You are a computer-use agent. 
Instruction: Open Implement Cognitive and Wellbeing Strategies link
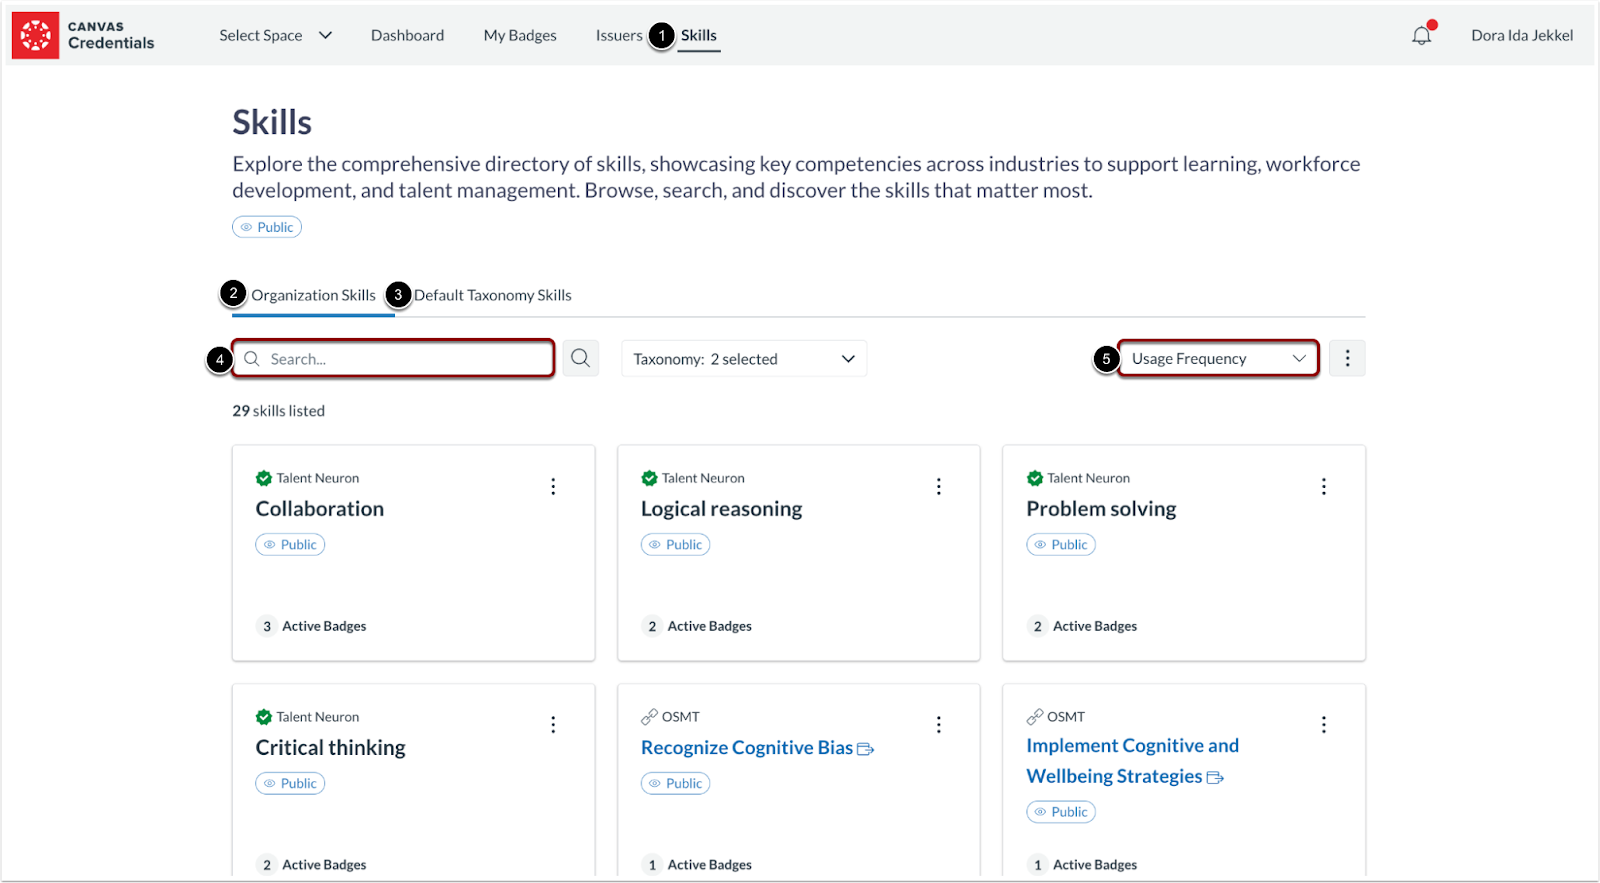[x=1132, y=761]
